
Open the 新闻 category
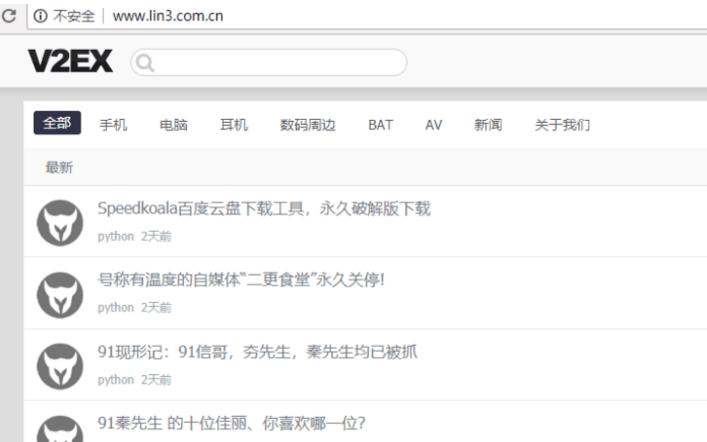[488, 125]
